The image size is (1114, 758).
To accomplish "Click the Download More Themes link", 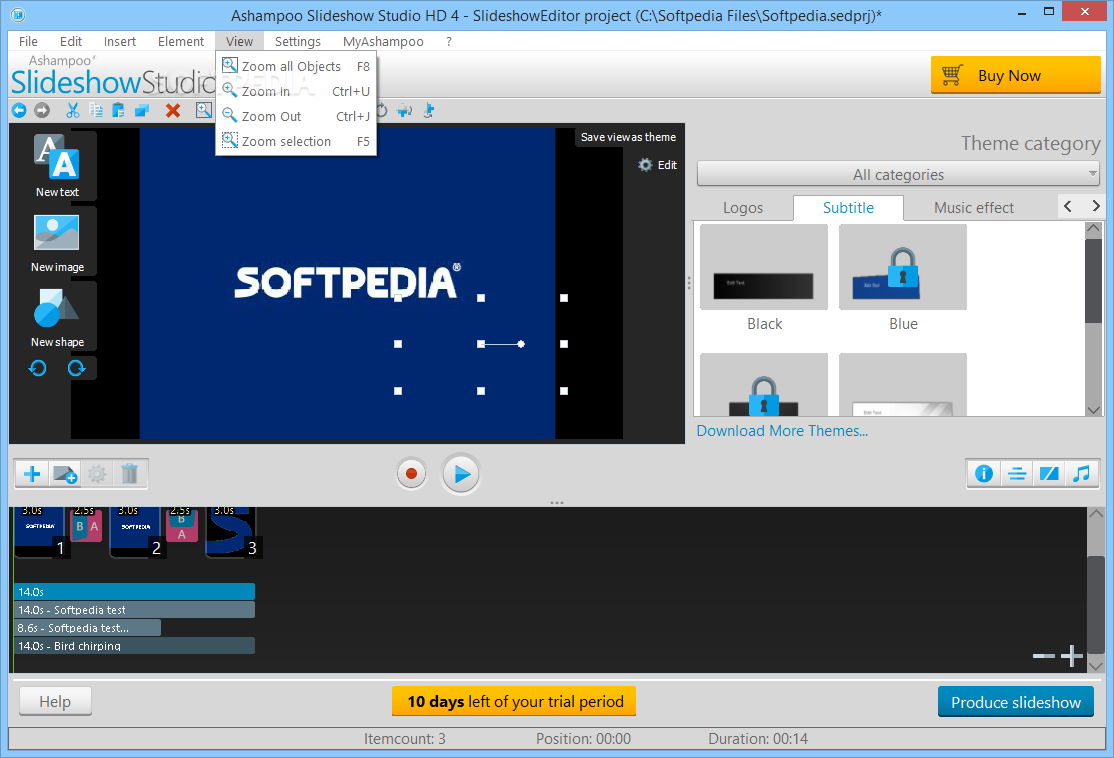I will tap(782, 431).
